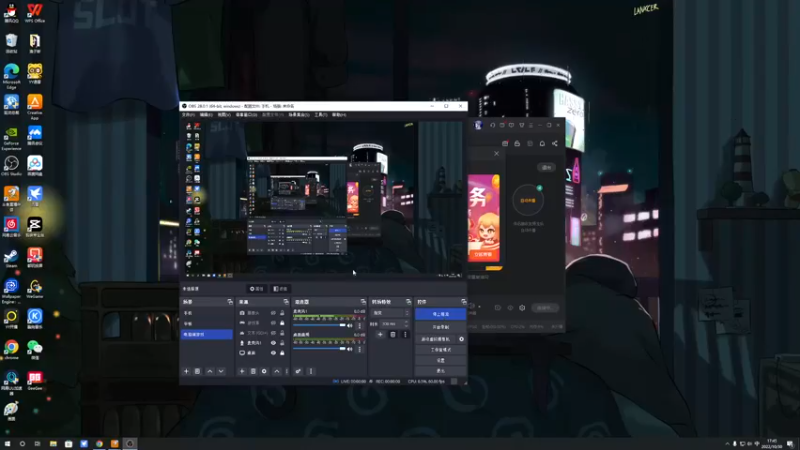
Task: Mute the desktop audio channel speaker icon
Action: [350, 349]
